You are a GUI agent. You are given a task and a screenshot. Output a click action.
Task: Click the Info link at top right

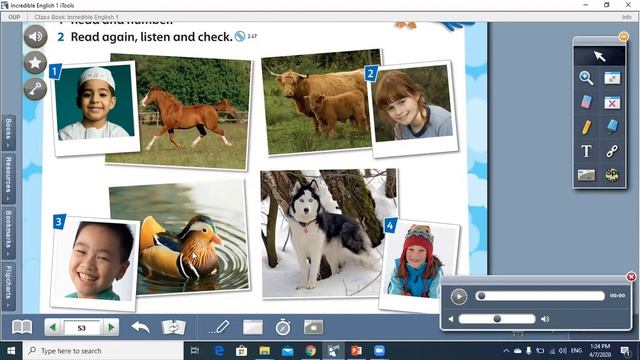[x=627, y=17]
